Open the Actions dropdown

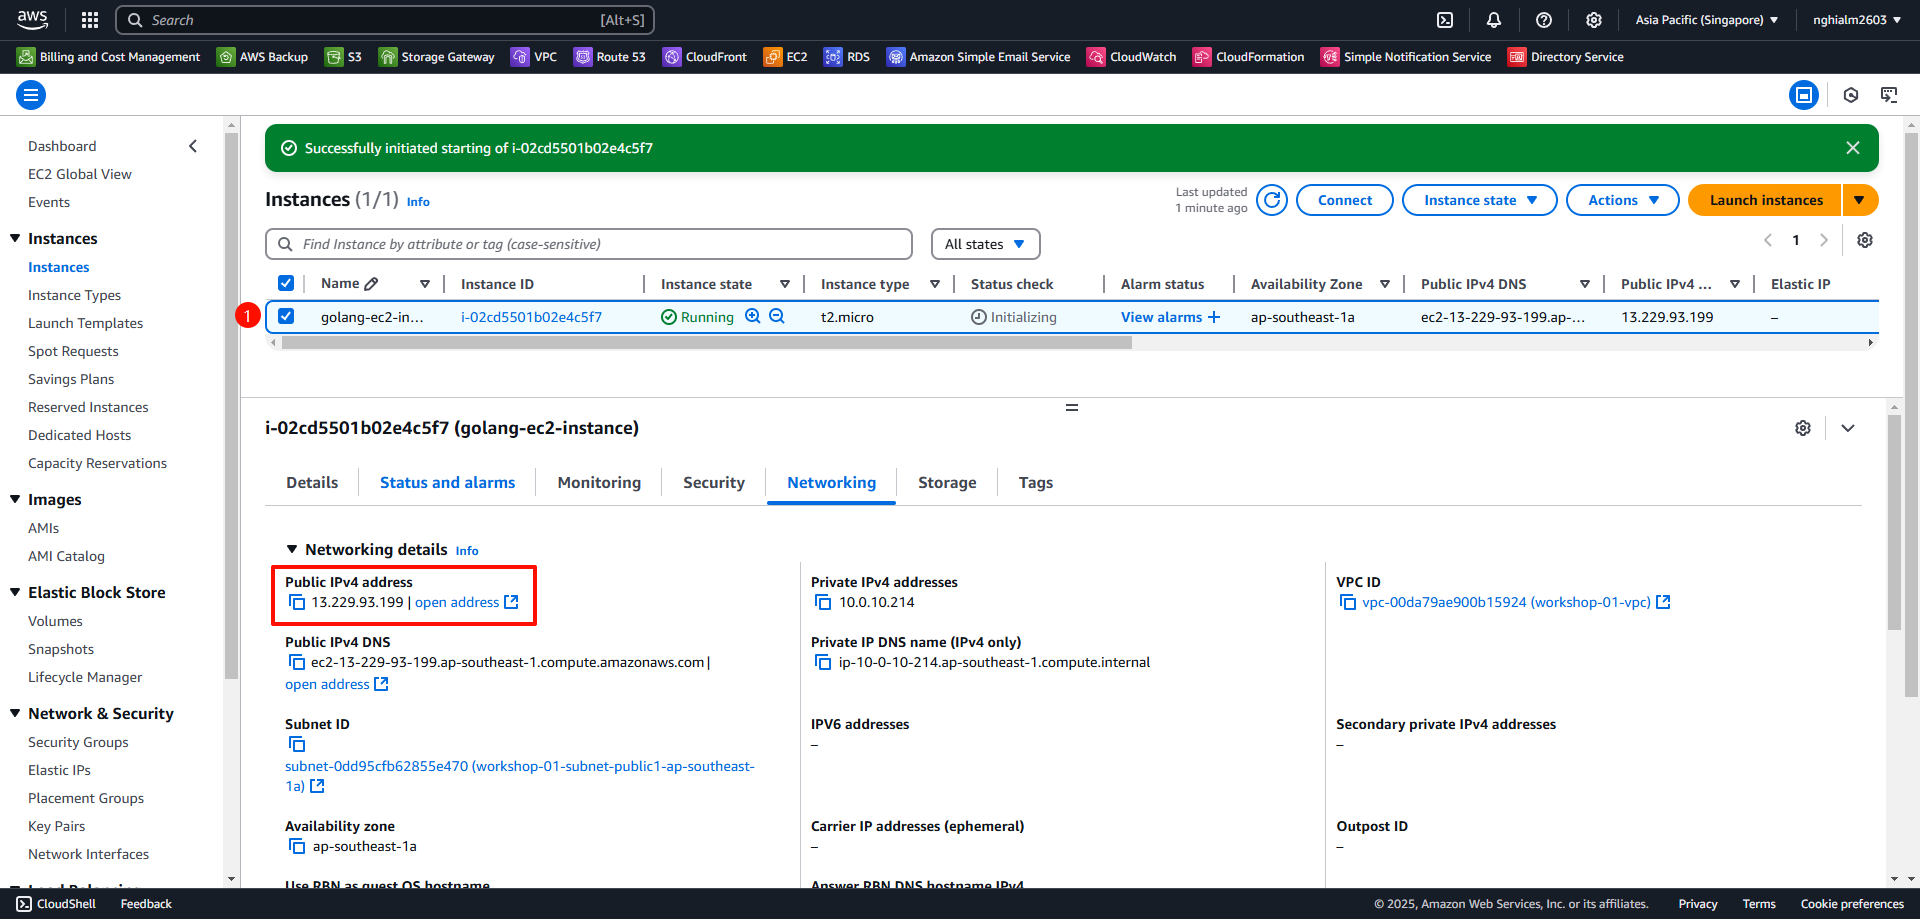1623,200
